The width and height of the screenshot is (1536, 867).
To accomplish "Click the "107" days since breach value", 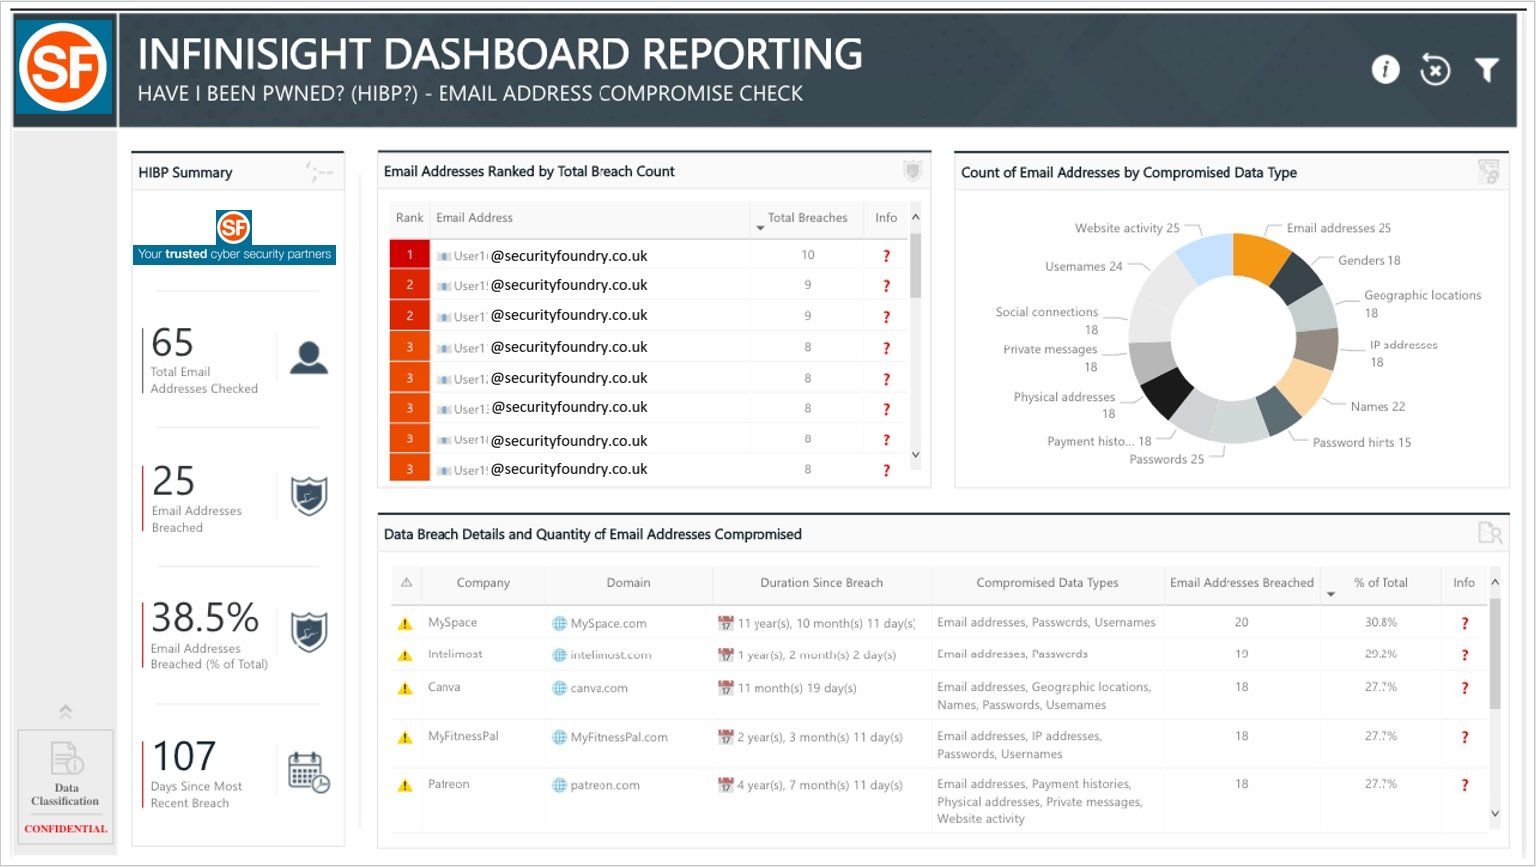I will (184, 756).
